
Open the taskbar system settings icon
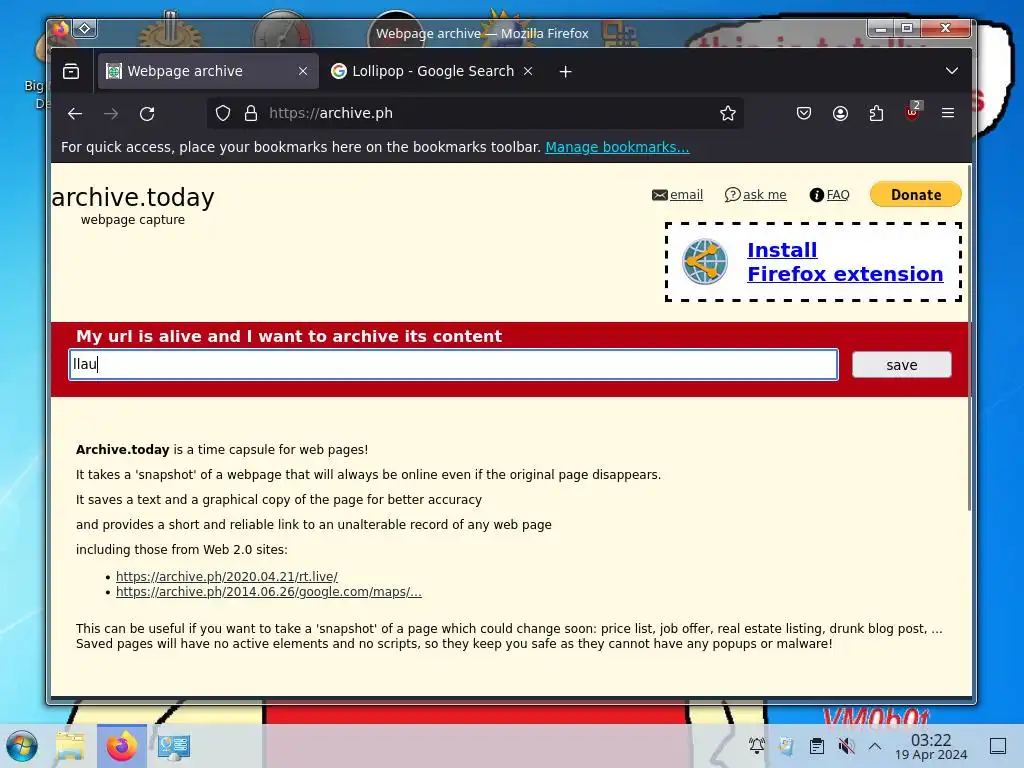click(x=174, y=746)
